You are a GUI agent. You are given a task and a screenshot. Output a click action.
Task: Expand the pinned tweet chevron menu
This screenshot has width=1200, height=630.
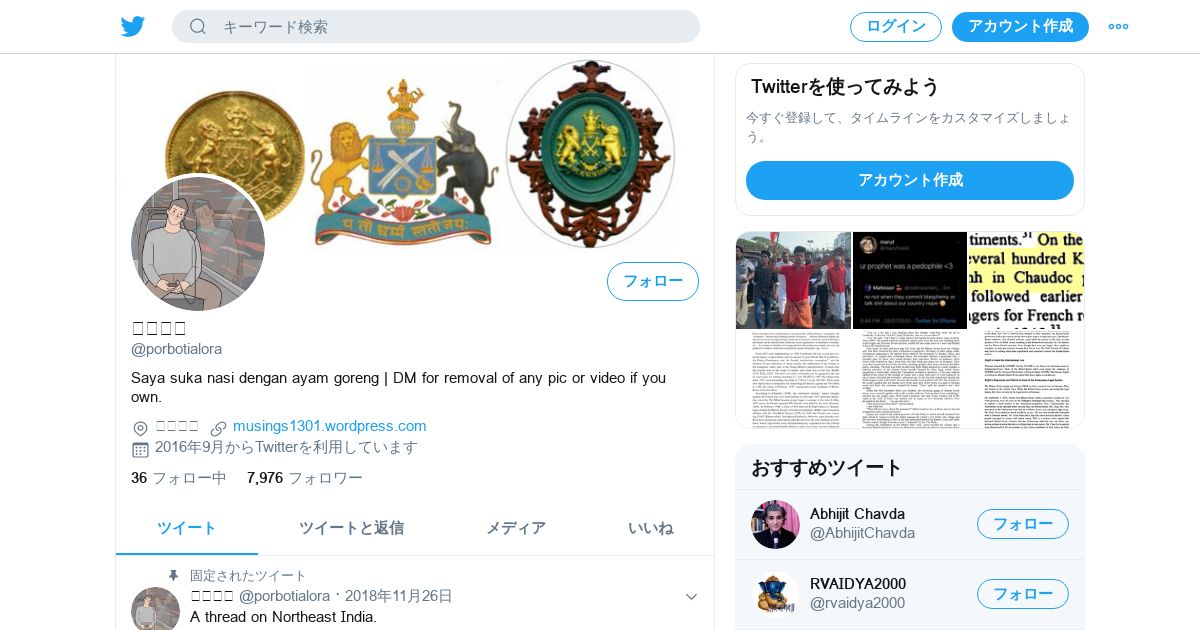[691, 596]
